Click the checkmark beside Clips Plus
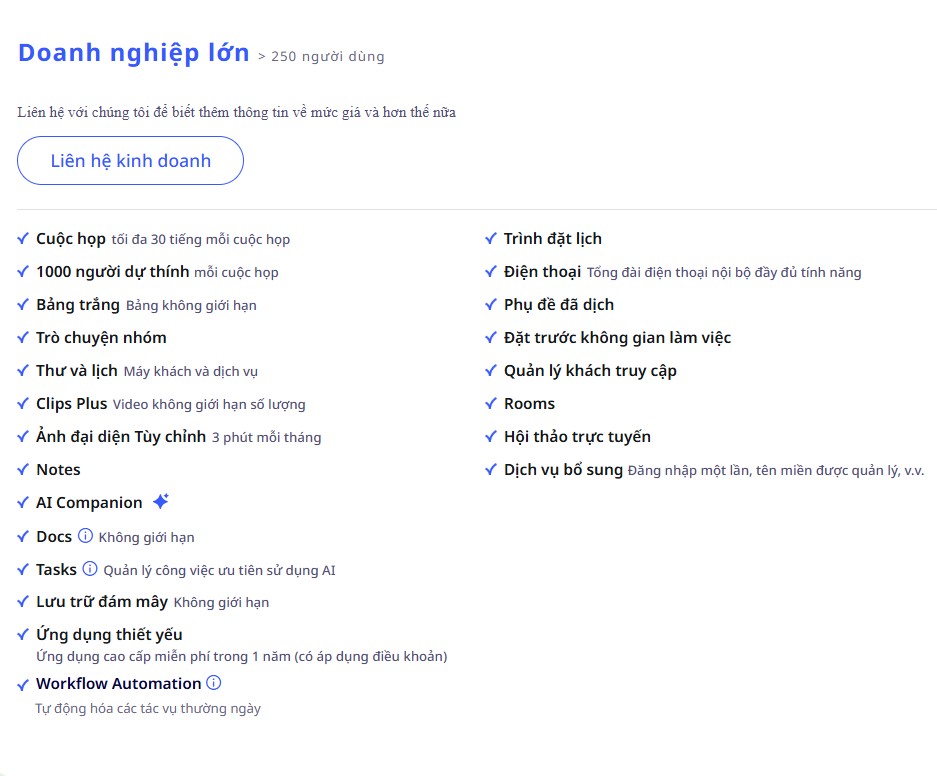This screenshot has height=776, width=937. click(x=23, y=404)
